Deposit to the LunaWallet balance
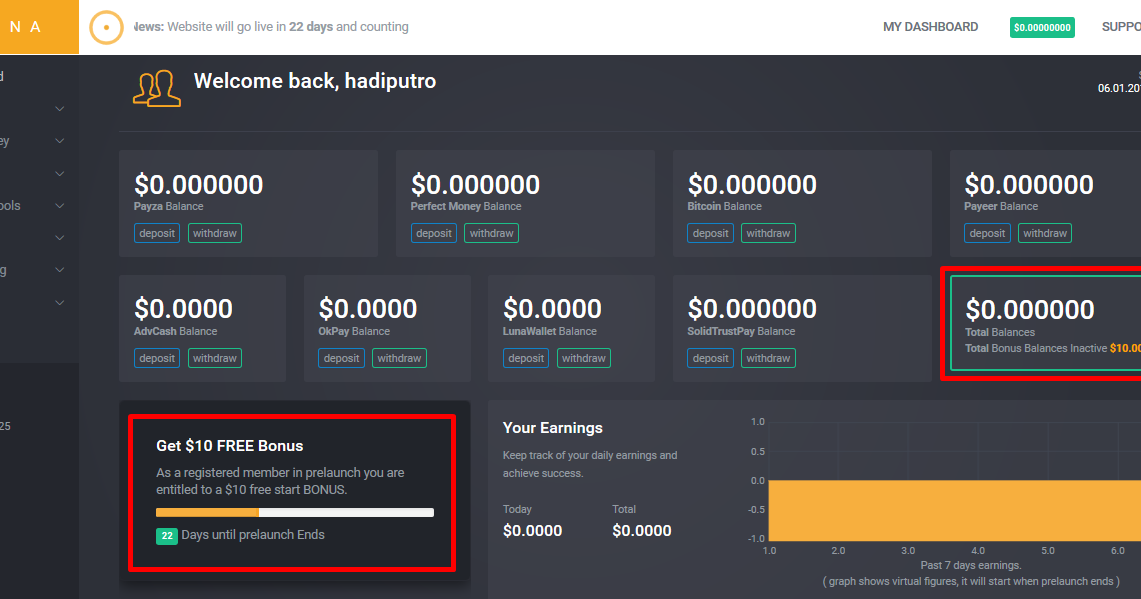 tap(526, 358)
